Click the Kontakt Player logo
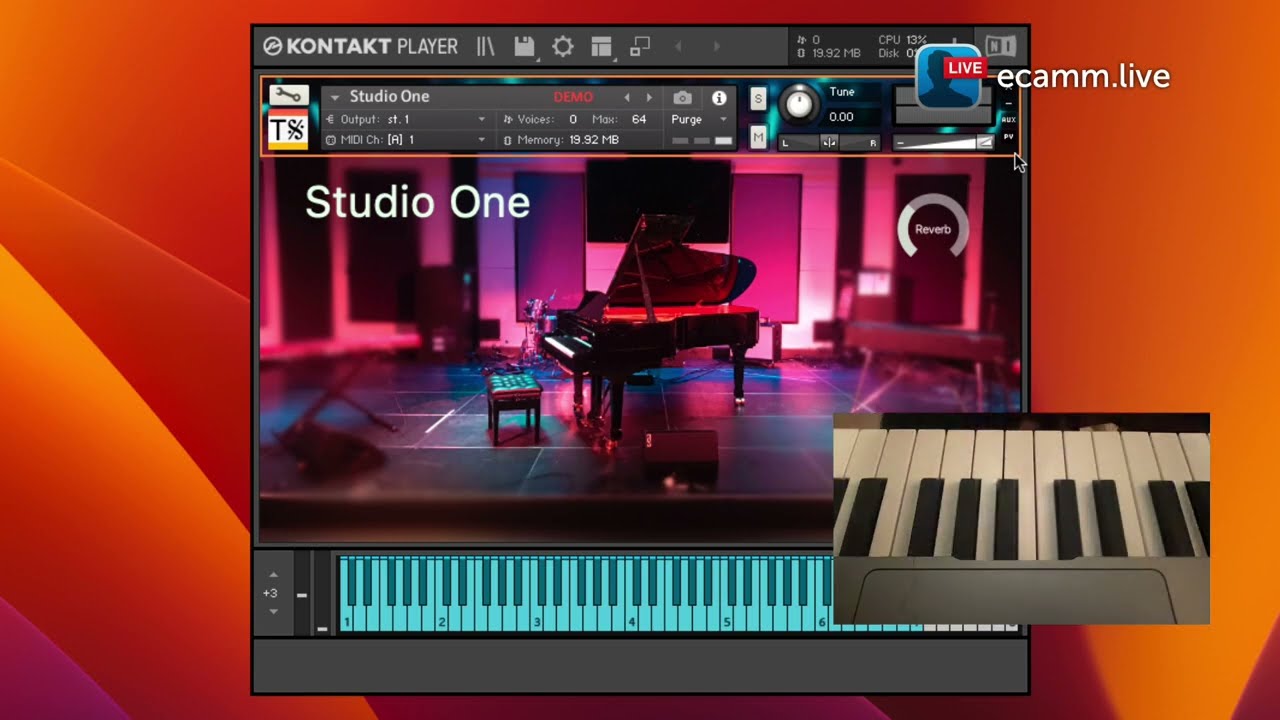 (360, 46)
